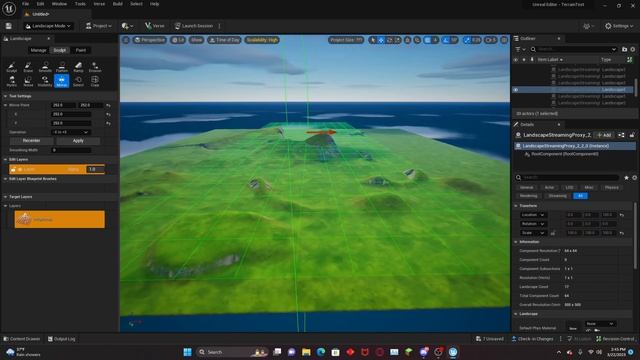Open the blueprint/add script icon beside Add

(x=621, y=135)
